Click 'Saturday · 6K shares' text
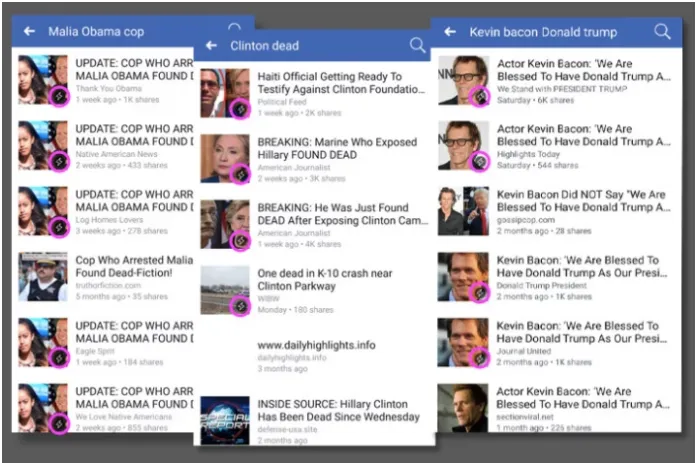The image size is (696, 463). coord(535,100)
